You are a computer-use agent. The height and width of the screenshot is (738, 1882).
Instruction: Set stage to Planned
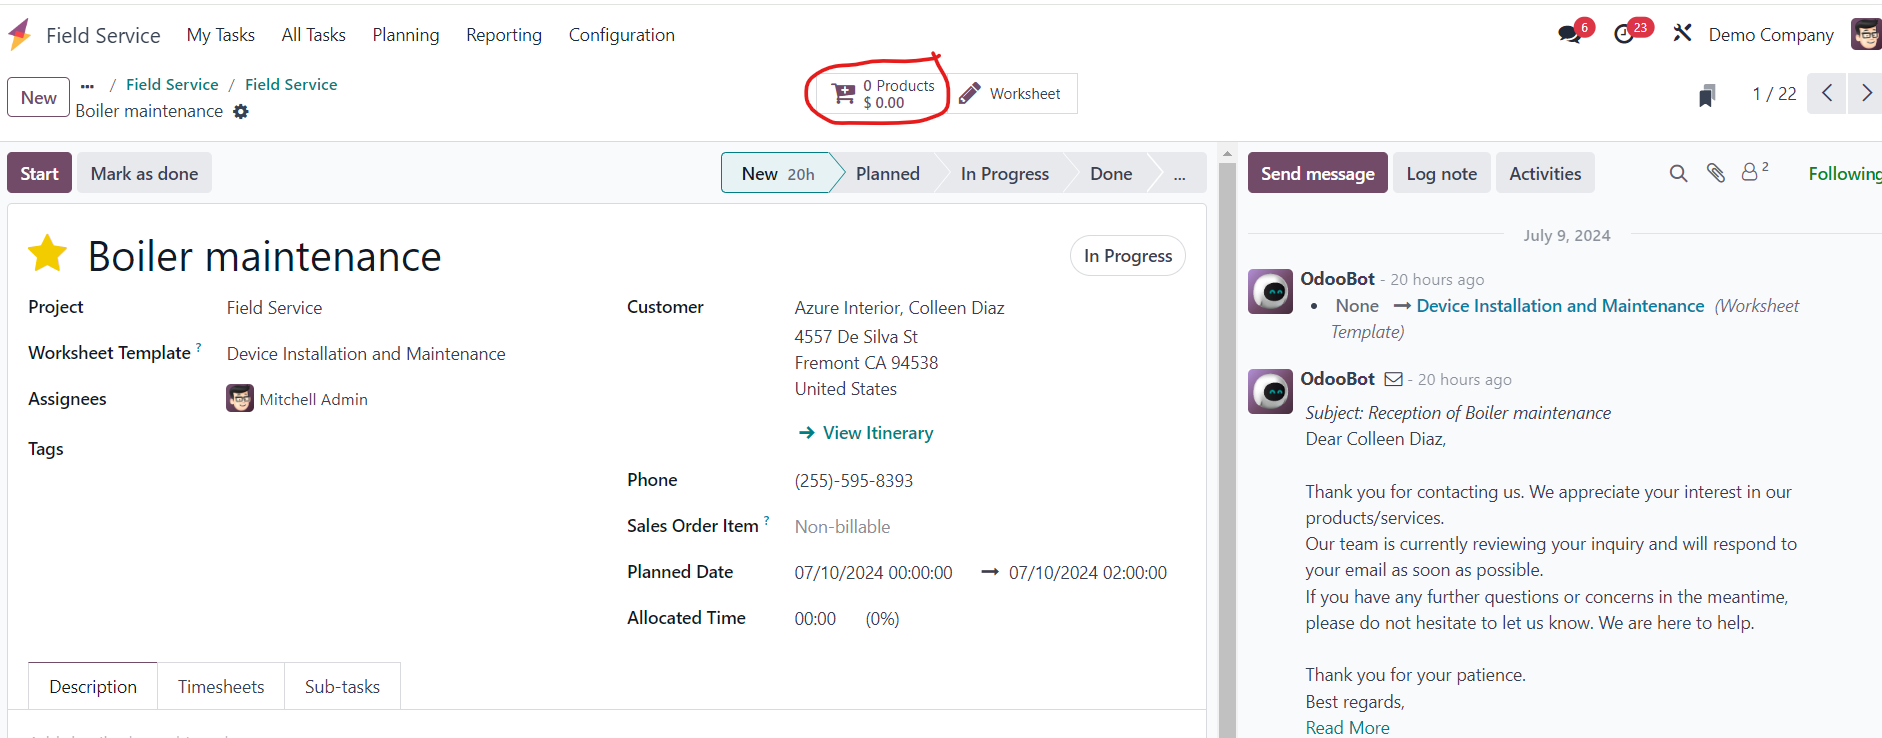point(887,173)
